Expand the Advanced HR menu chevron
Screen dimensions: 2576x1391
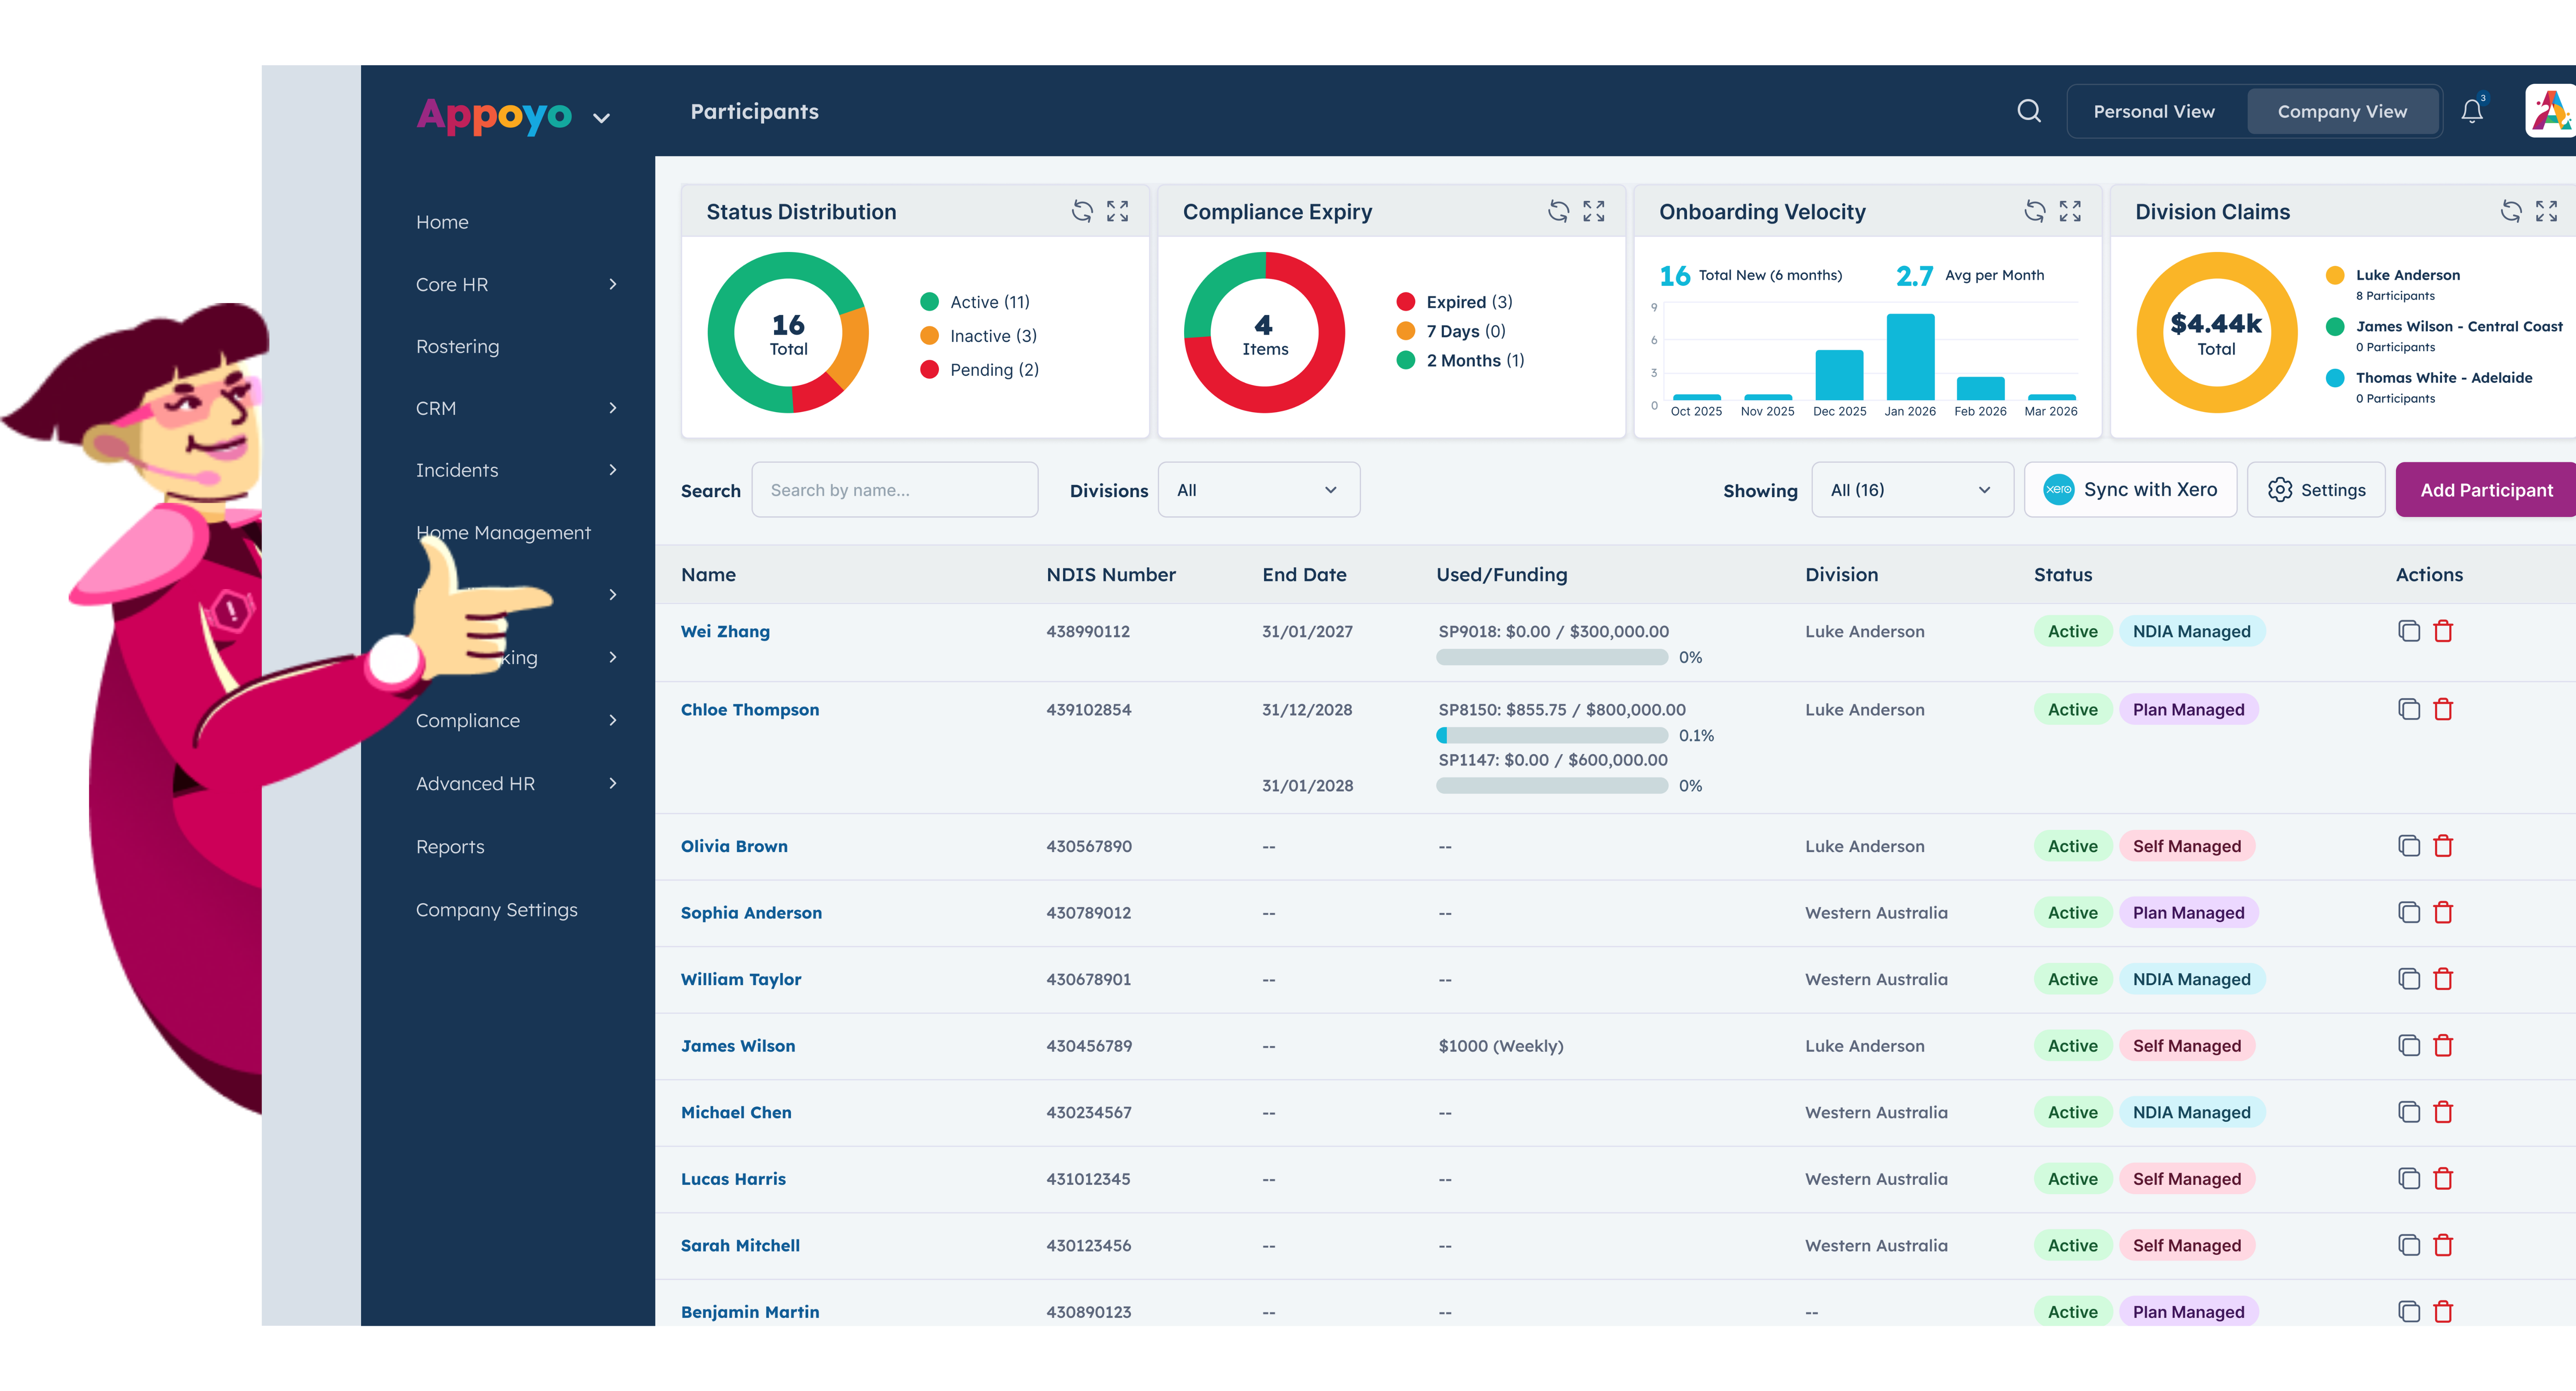coord(613,783)
